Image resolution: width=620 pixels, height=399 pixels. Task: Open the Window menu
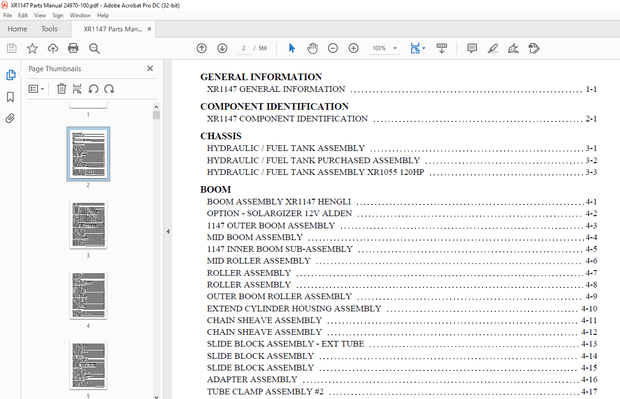coord(80,15)
